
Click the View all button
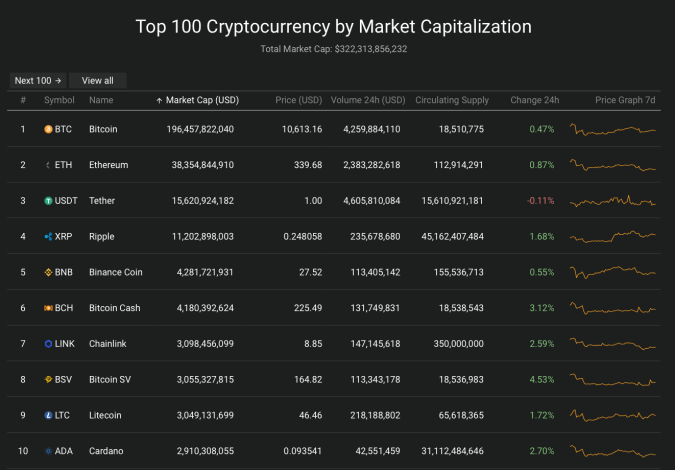coord(98,80)
